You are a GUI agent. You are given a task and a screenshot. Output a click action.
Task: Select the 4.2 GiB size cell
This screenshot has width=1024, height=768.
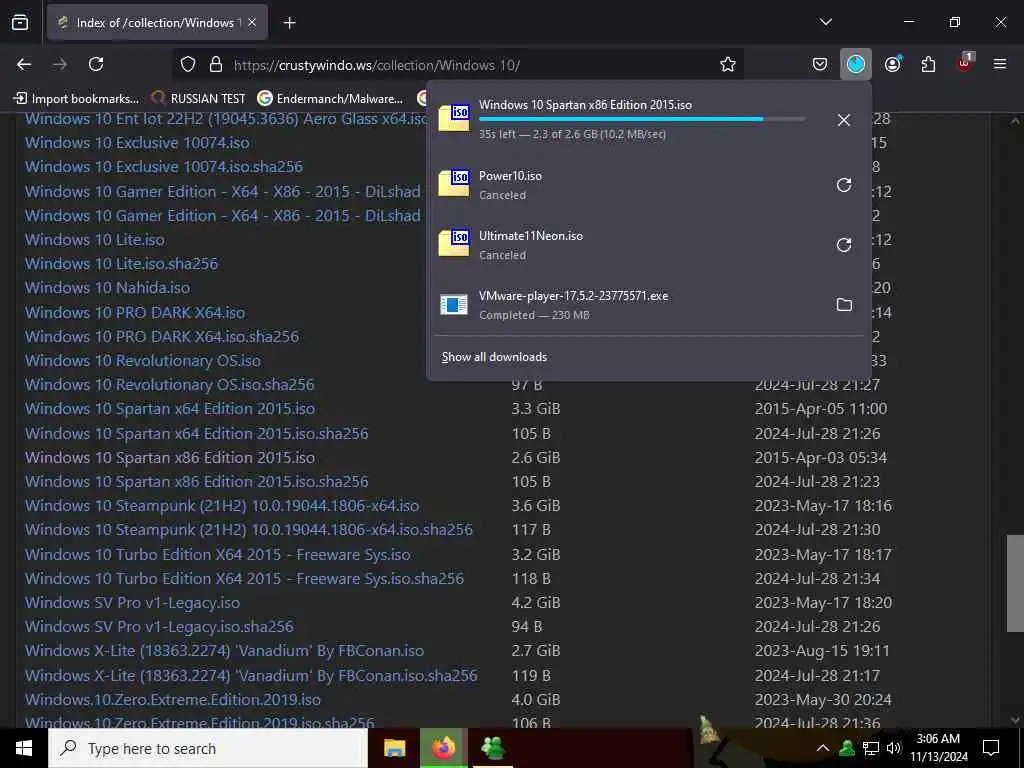pyautogui.click(x=536, y=603)
